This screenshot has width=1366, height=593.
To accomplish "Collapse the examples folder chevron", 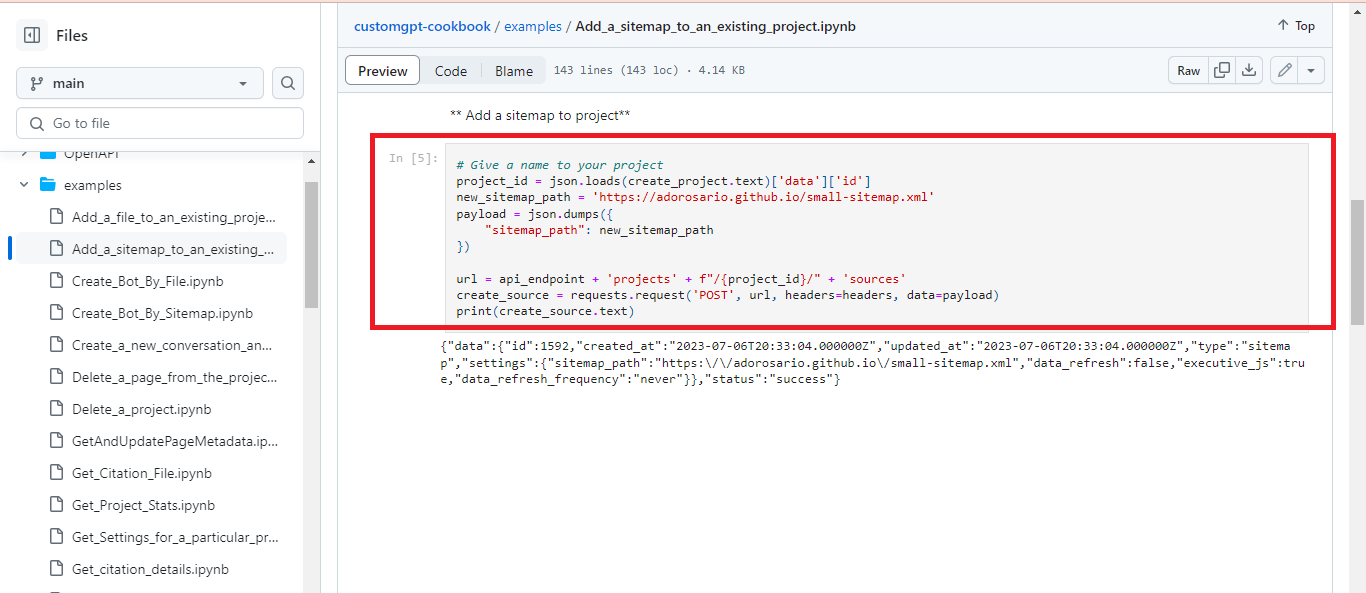I will pos(24,185).
